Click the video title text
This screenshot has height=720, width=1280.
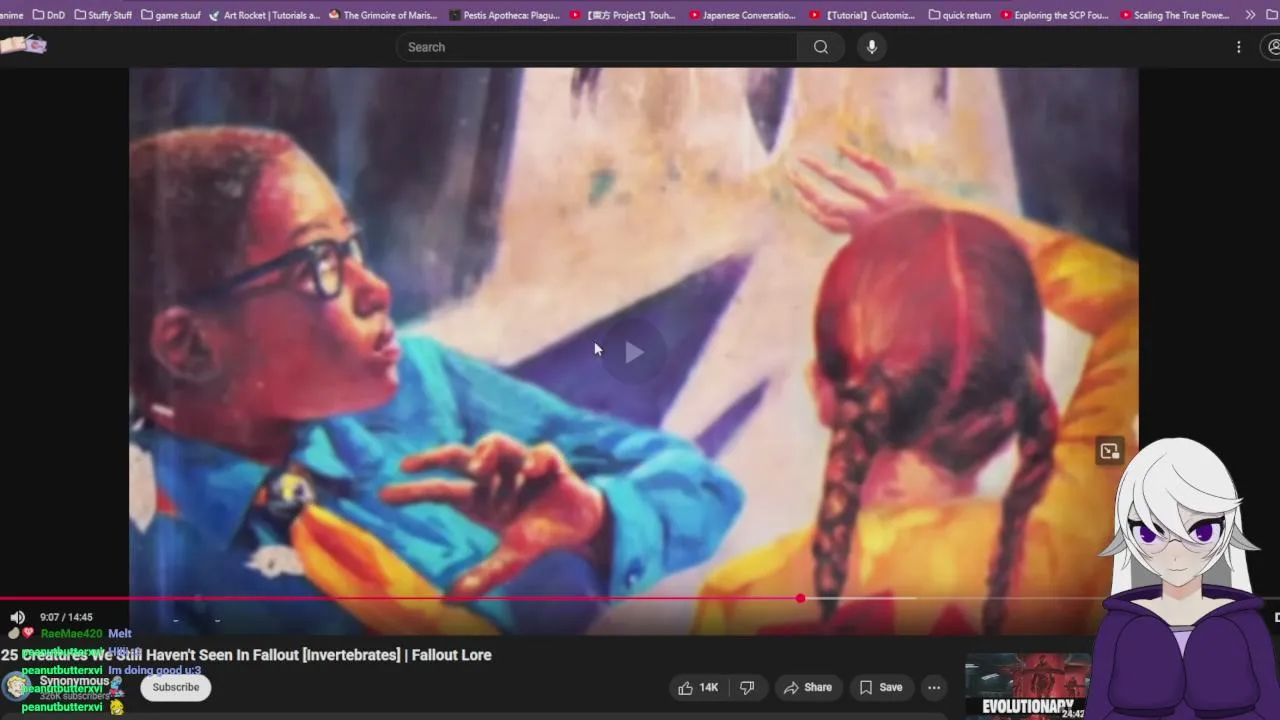coord(246,655)
